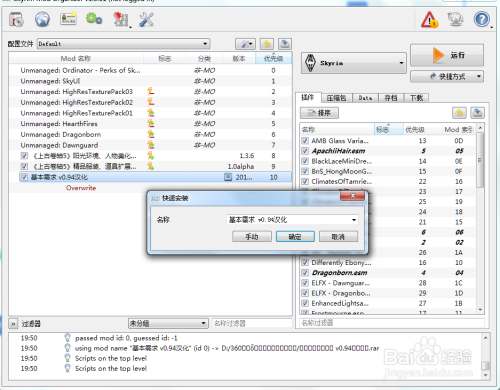500x390 pixels.
Task: Click the green gears executables icon
Action: pos(94,19)
